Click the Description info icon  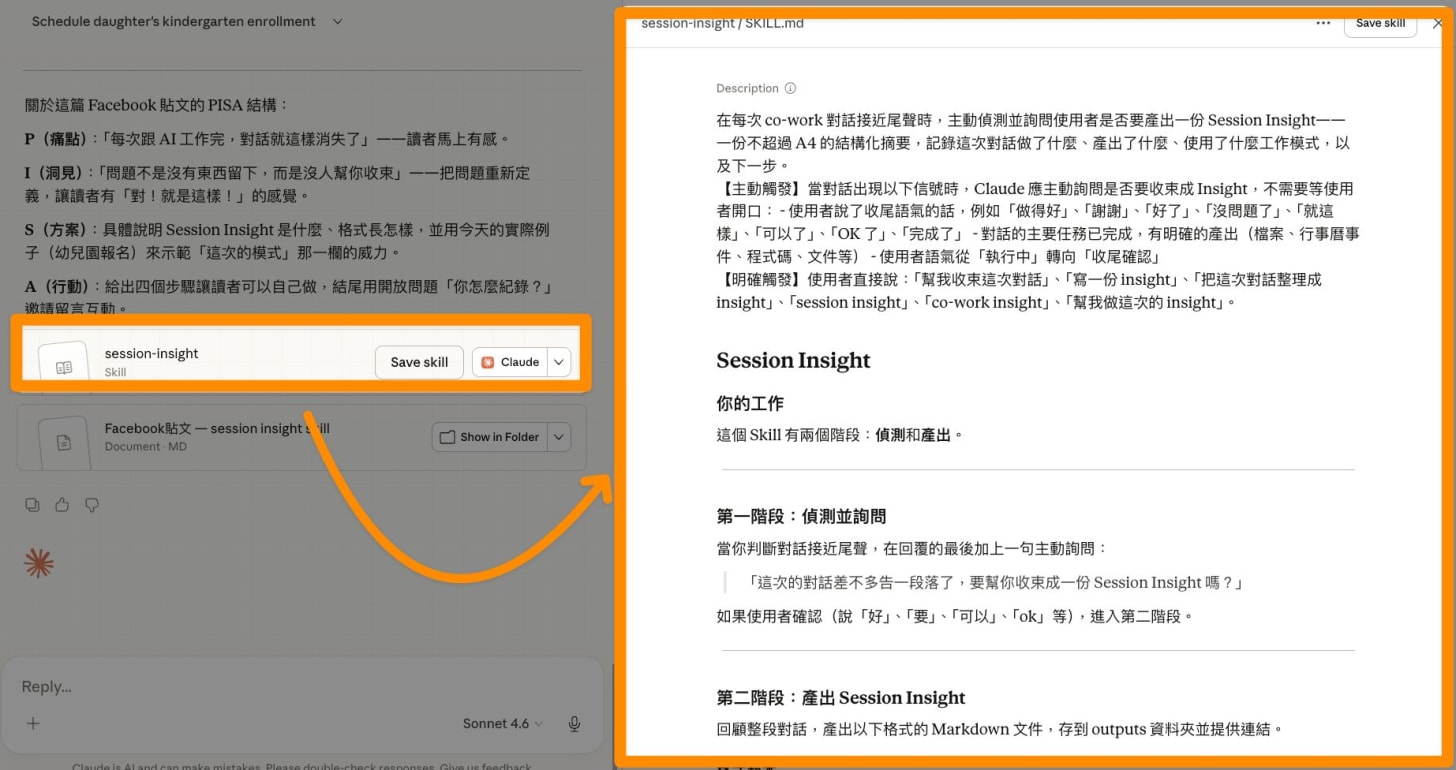tap(790, 88)
